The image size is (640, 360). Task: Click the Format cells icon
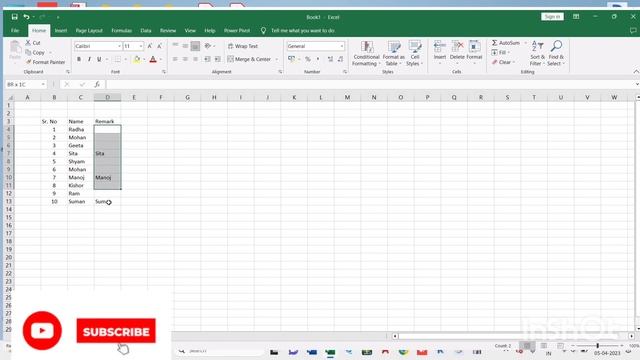coord(474,47)
